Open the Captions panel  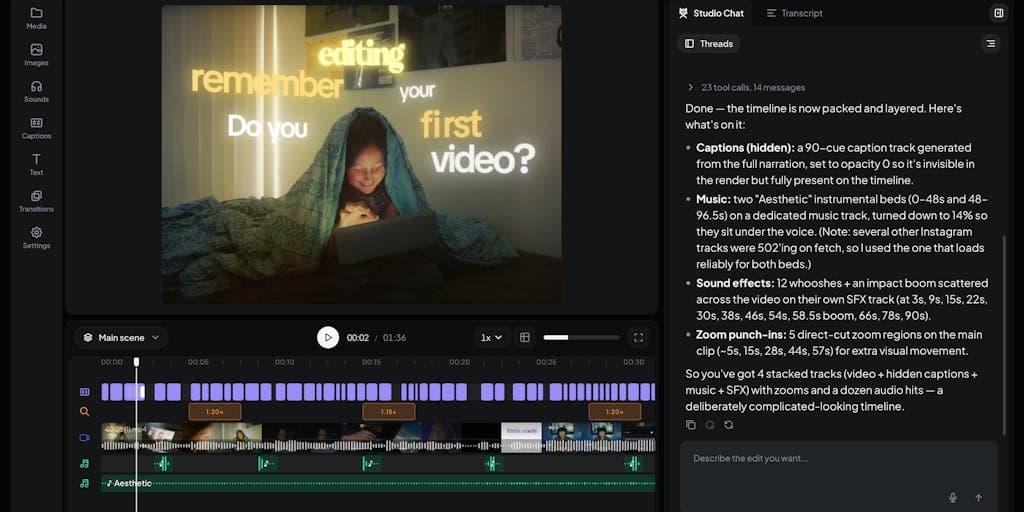tap(37, 128)
